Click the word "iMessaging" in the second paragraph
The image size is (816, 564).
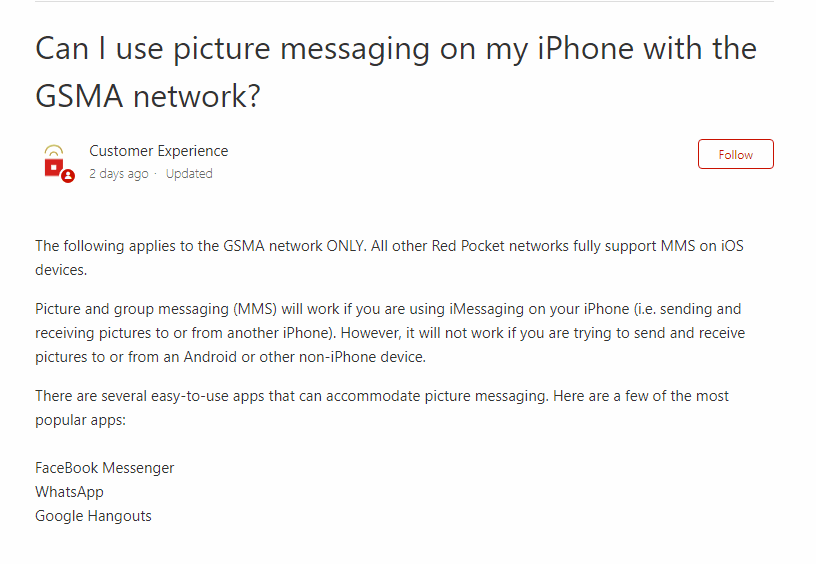pos(487,309)
